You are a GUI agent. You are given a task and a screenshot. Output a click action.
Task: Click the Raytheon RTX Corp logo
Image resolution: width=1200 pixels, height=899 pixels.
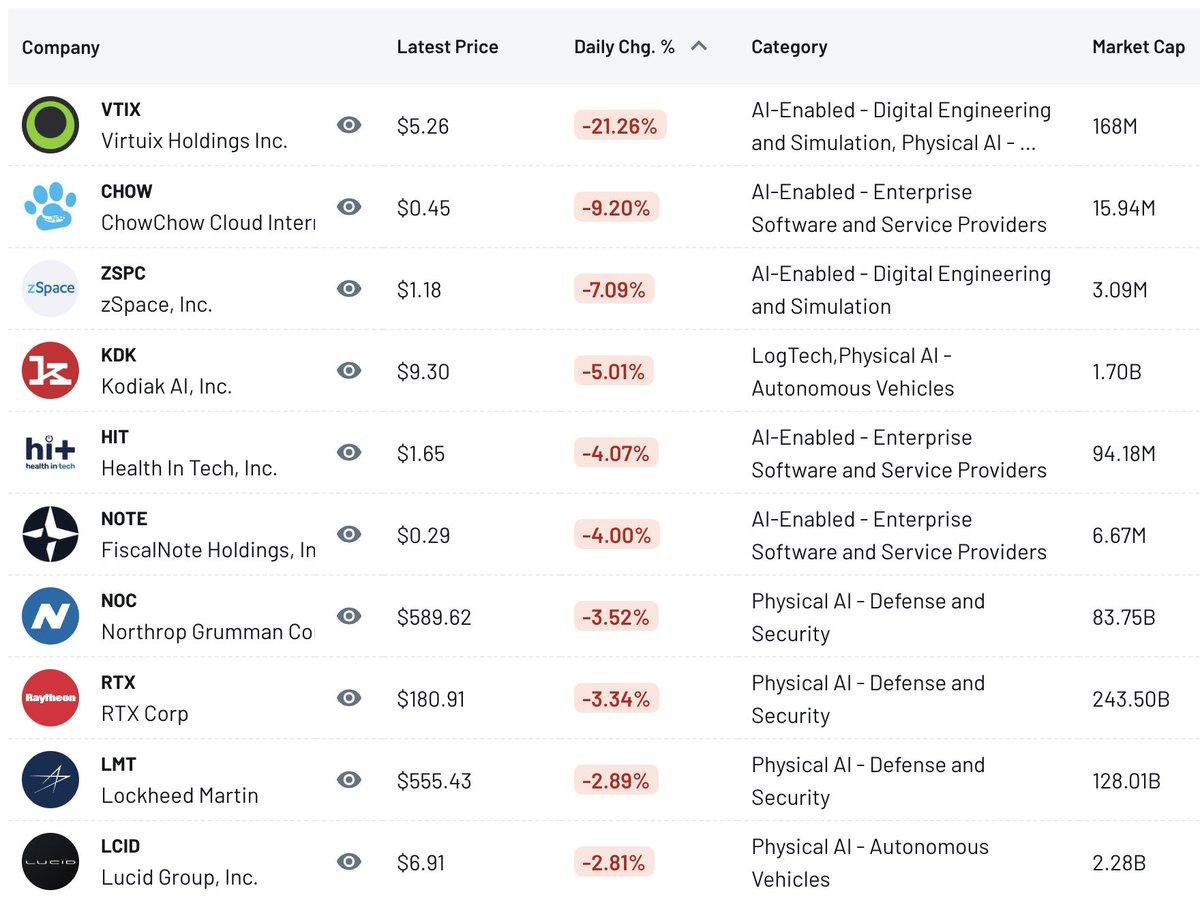pos(50,698)
